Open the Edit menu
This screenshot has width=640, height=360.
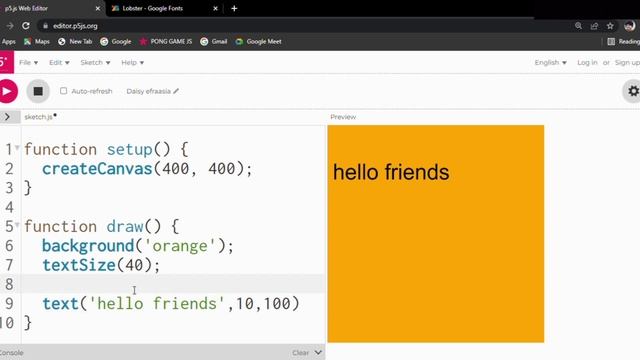(59, 62)
